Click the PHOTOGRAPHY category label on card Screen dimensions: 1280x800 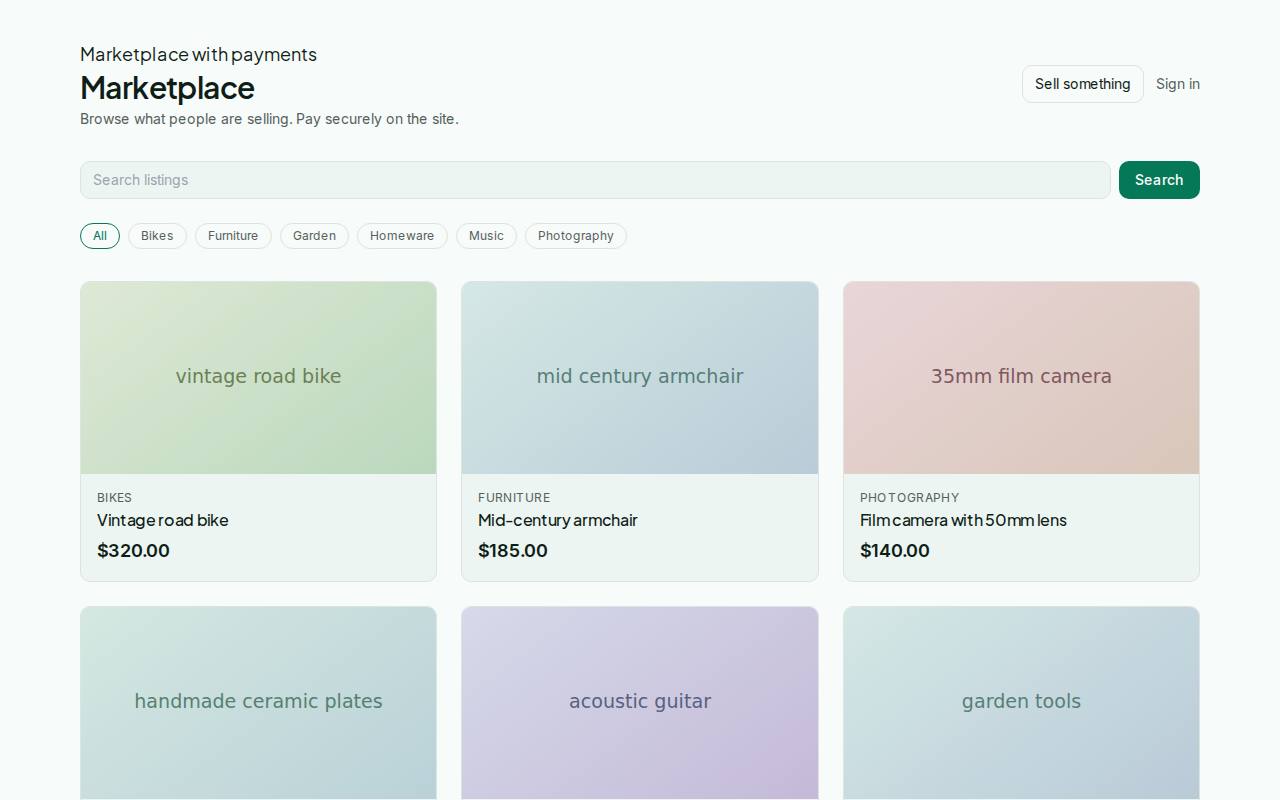910,497
